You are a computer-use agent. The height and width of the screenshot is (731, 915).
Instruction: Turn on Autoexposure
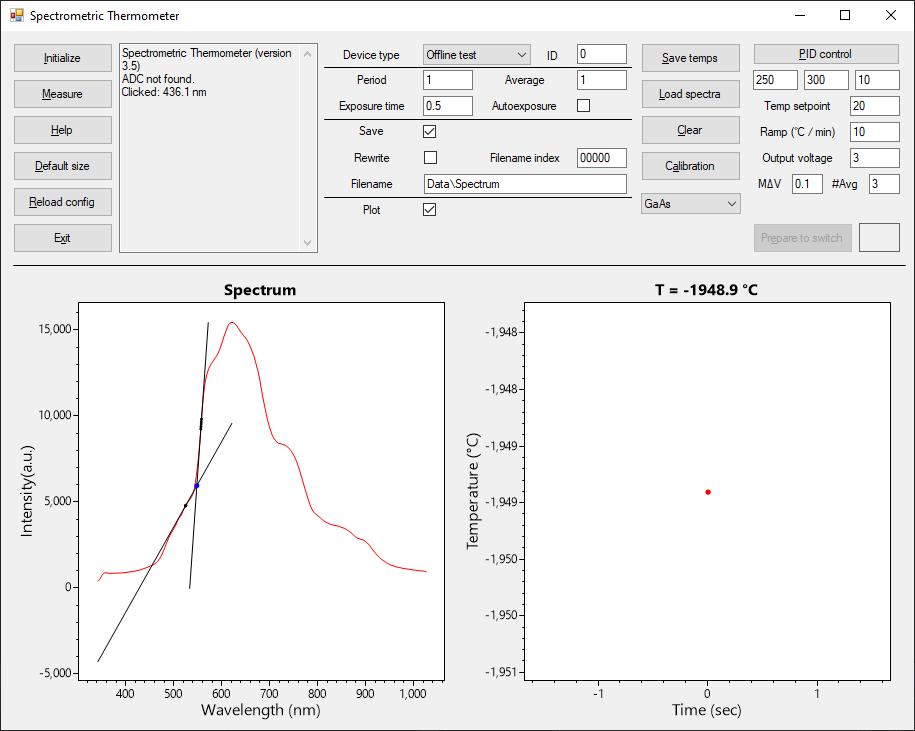[x=583, y=104]
